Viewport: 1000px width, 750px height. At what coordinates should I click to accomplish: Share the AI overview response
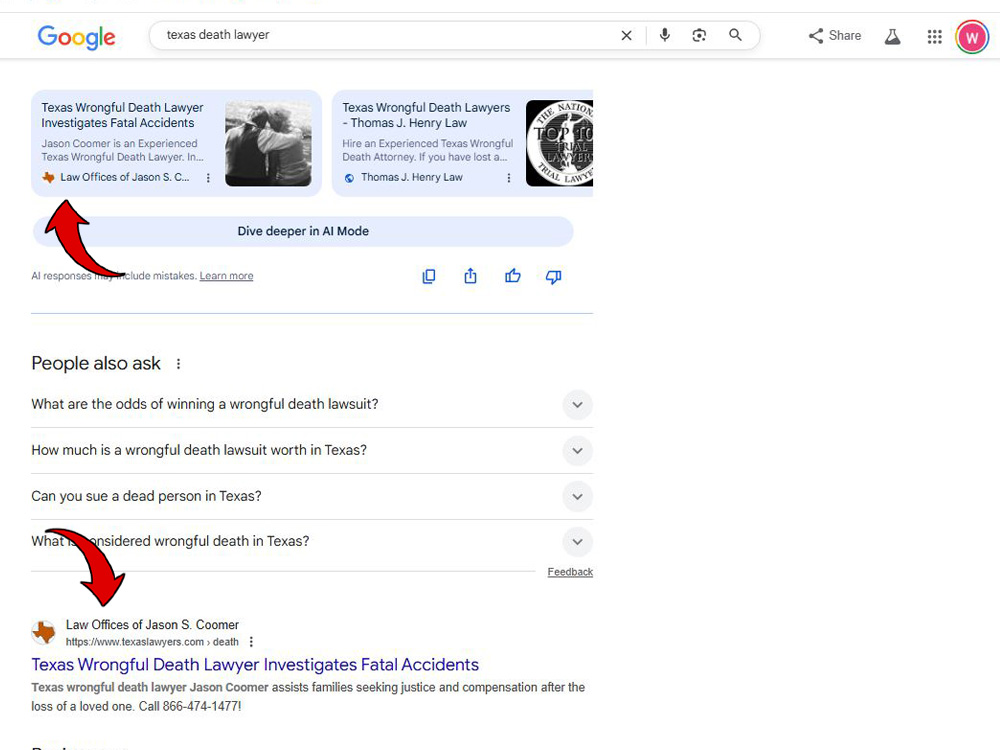470,276
